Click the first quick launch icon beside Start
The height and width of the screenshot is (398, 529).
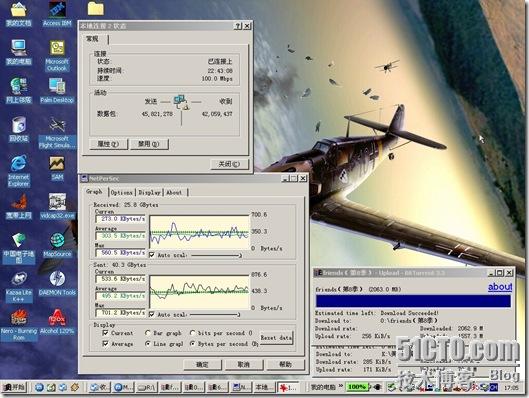click(x=39, y=387)
